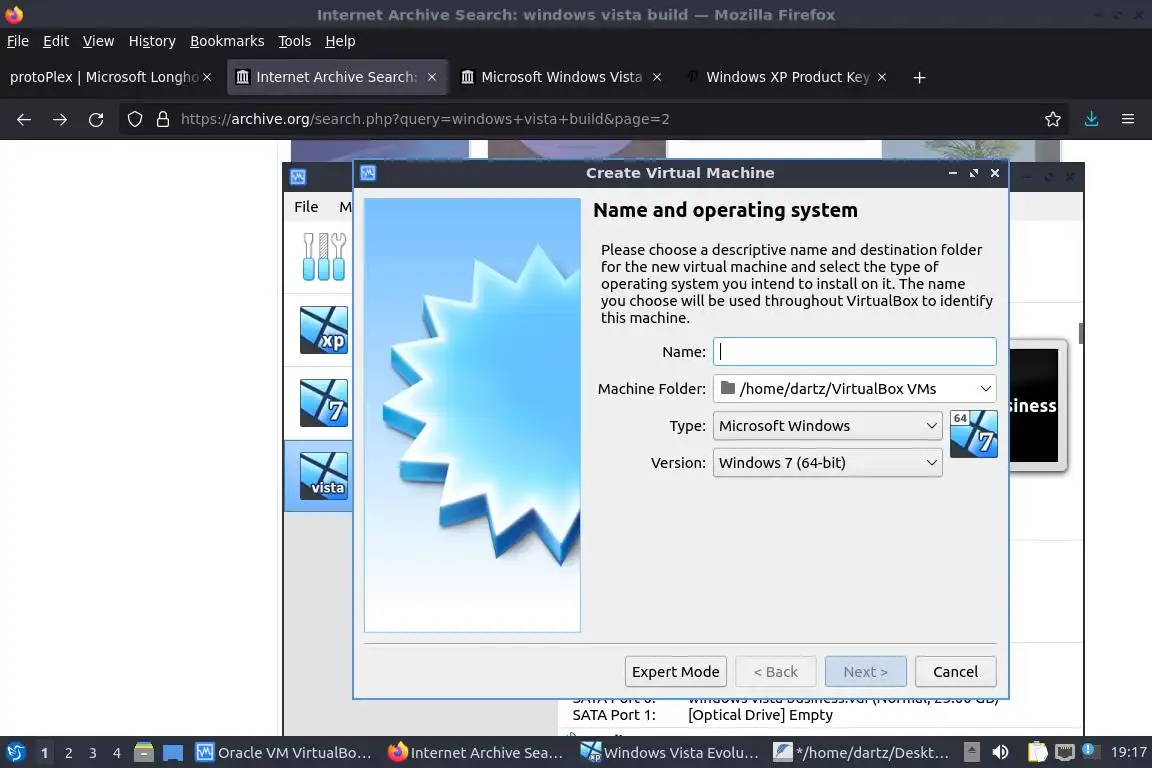
Task: Open the Firefox File menu
Action: click(18, 41)
